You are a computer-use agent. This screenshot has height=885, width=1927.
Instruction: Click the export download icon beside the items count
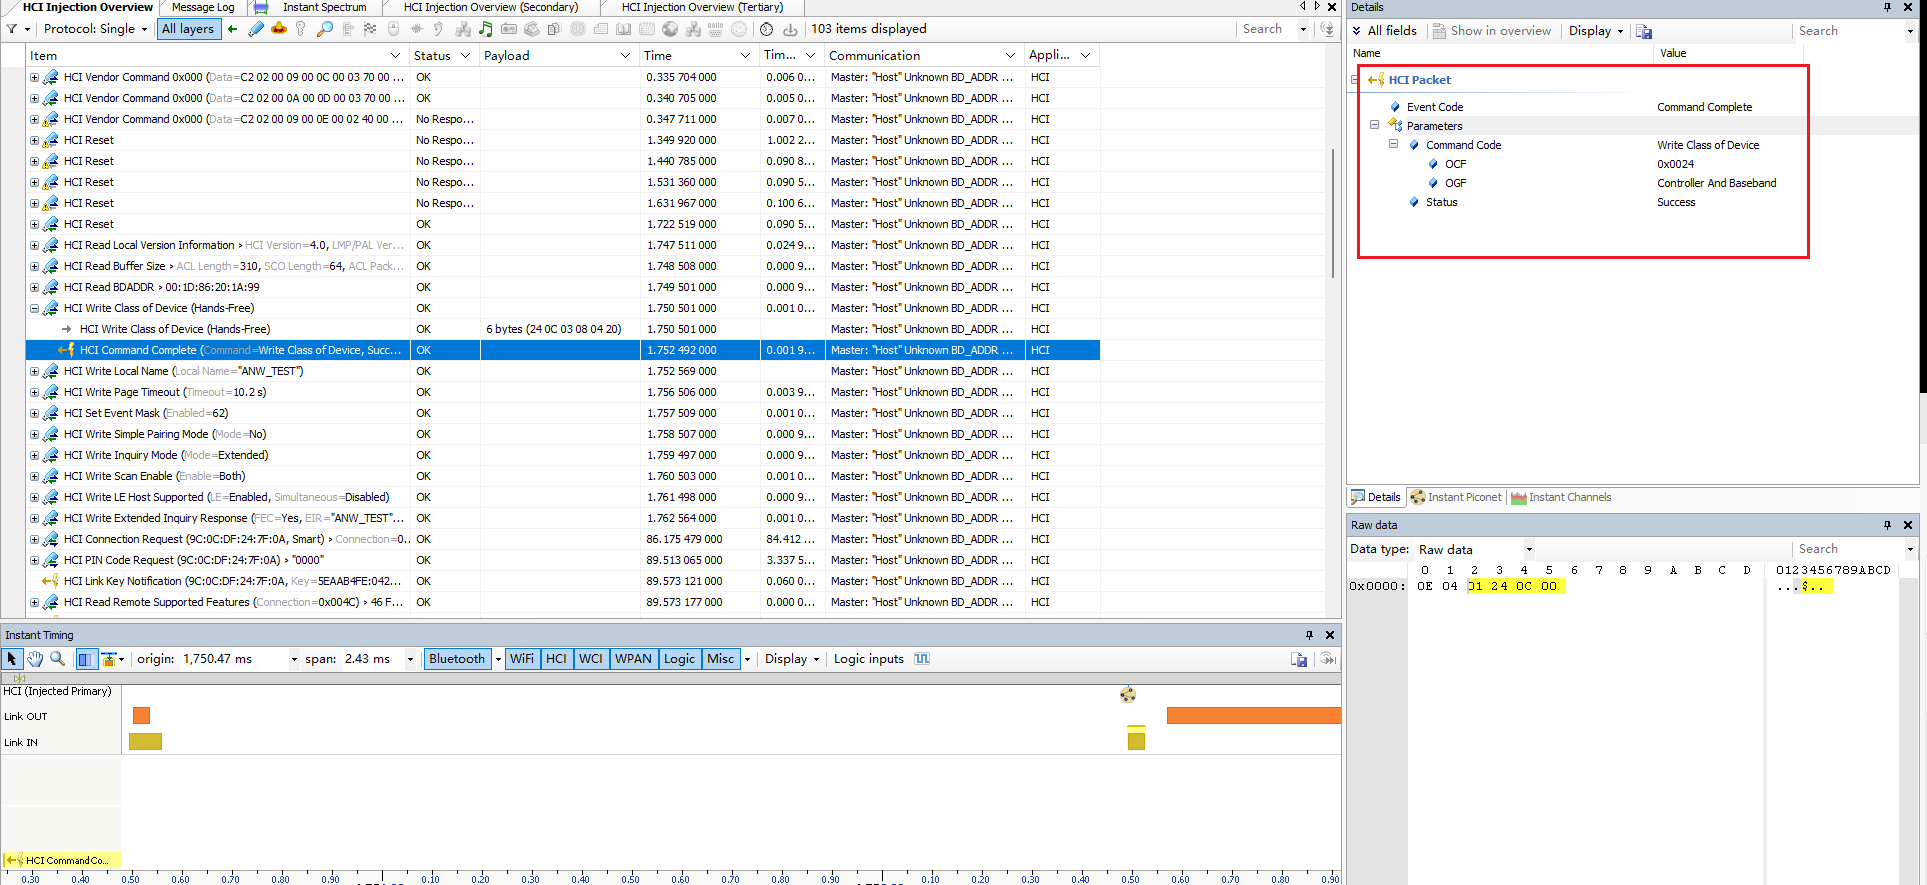point(790,29)
